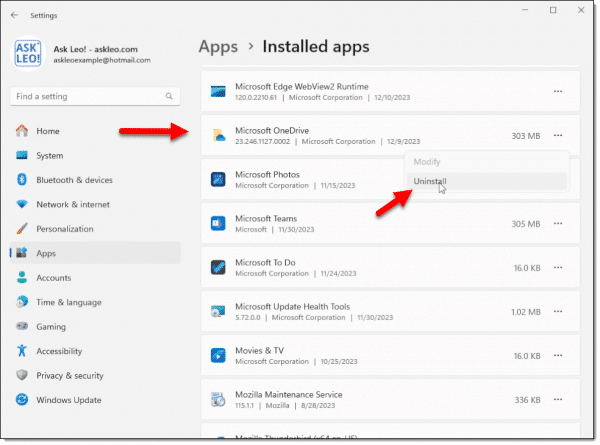
Task: Open more options for Microsoft Teams
Action: click(x=558, y=224)
